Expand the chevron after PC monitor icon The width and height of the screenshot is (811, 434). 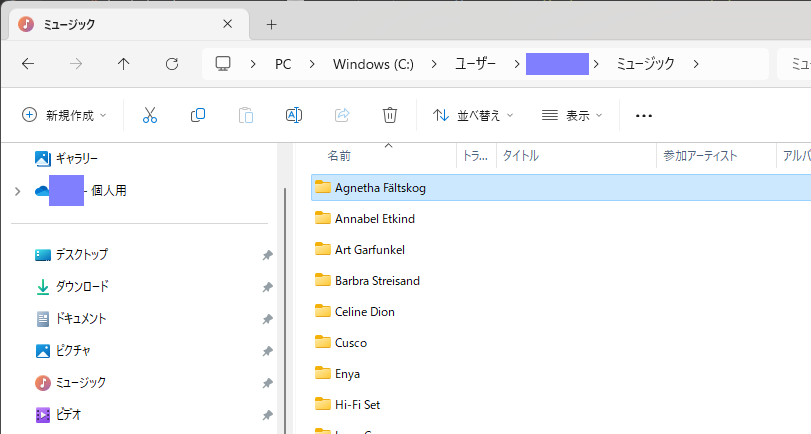(x=253, y=64)
